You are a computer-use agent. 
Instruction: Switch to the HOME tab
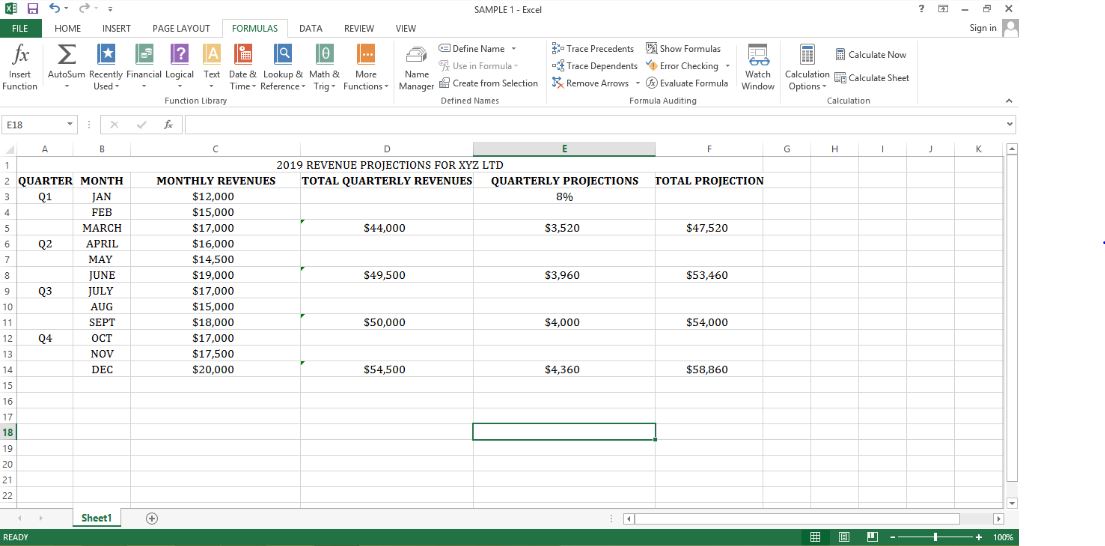(x=68, y=28)
